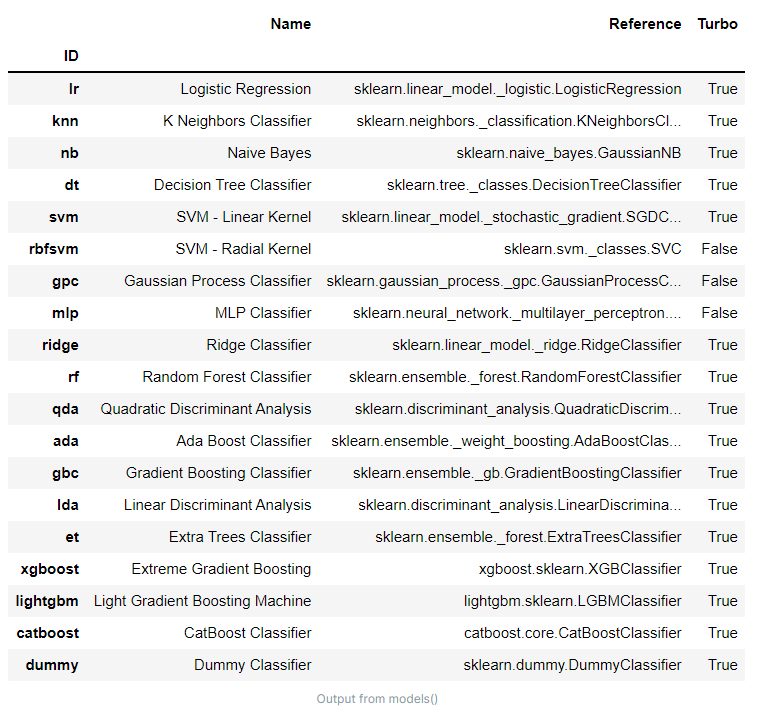Select the gpc row ID
Viewport: 759px width, 722px height.
coord(65,281)
